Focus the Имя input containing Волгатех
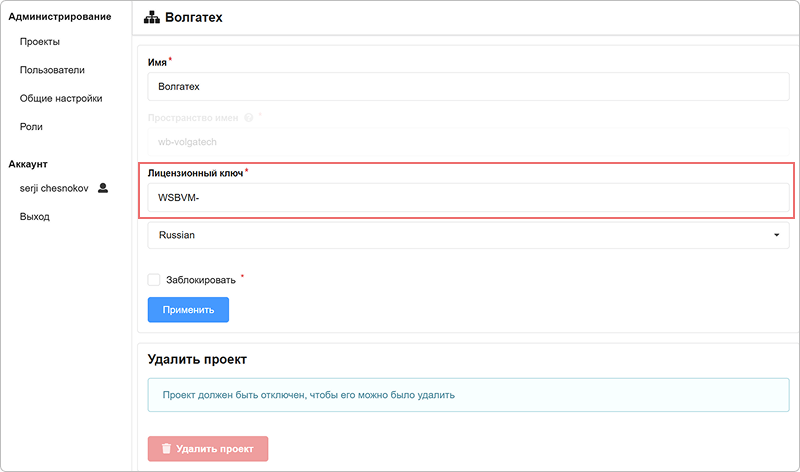Screen dimensions: 800x472 coord(468,86)
